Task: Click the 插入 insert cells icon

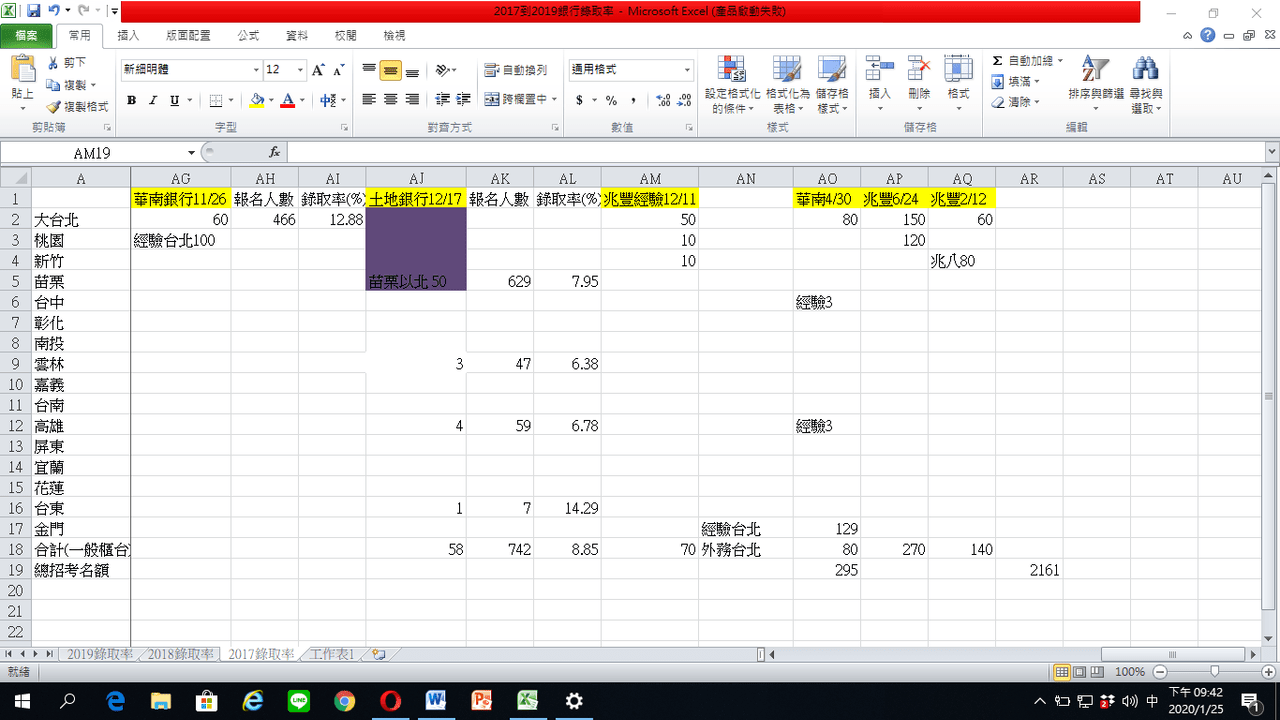Action: point(880,68)
